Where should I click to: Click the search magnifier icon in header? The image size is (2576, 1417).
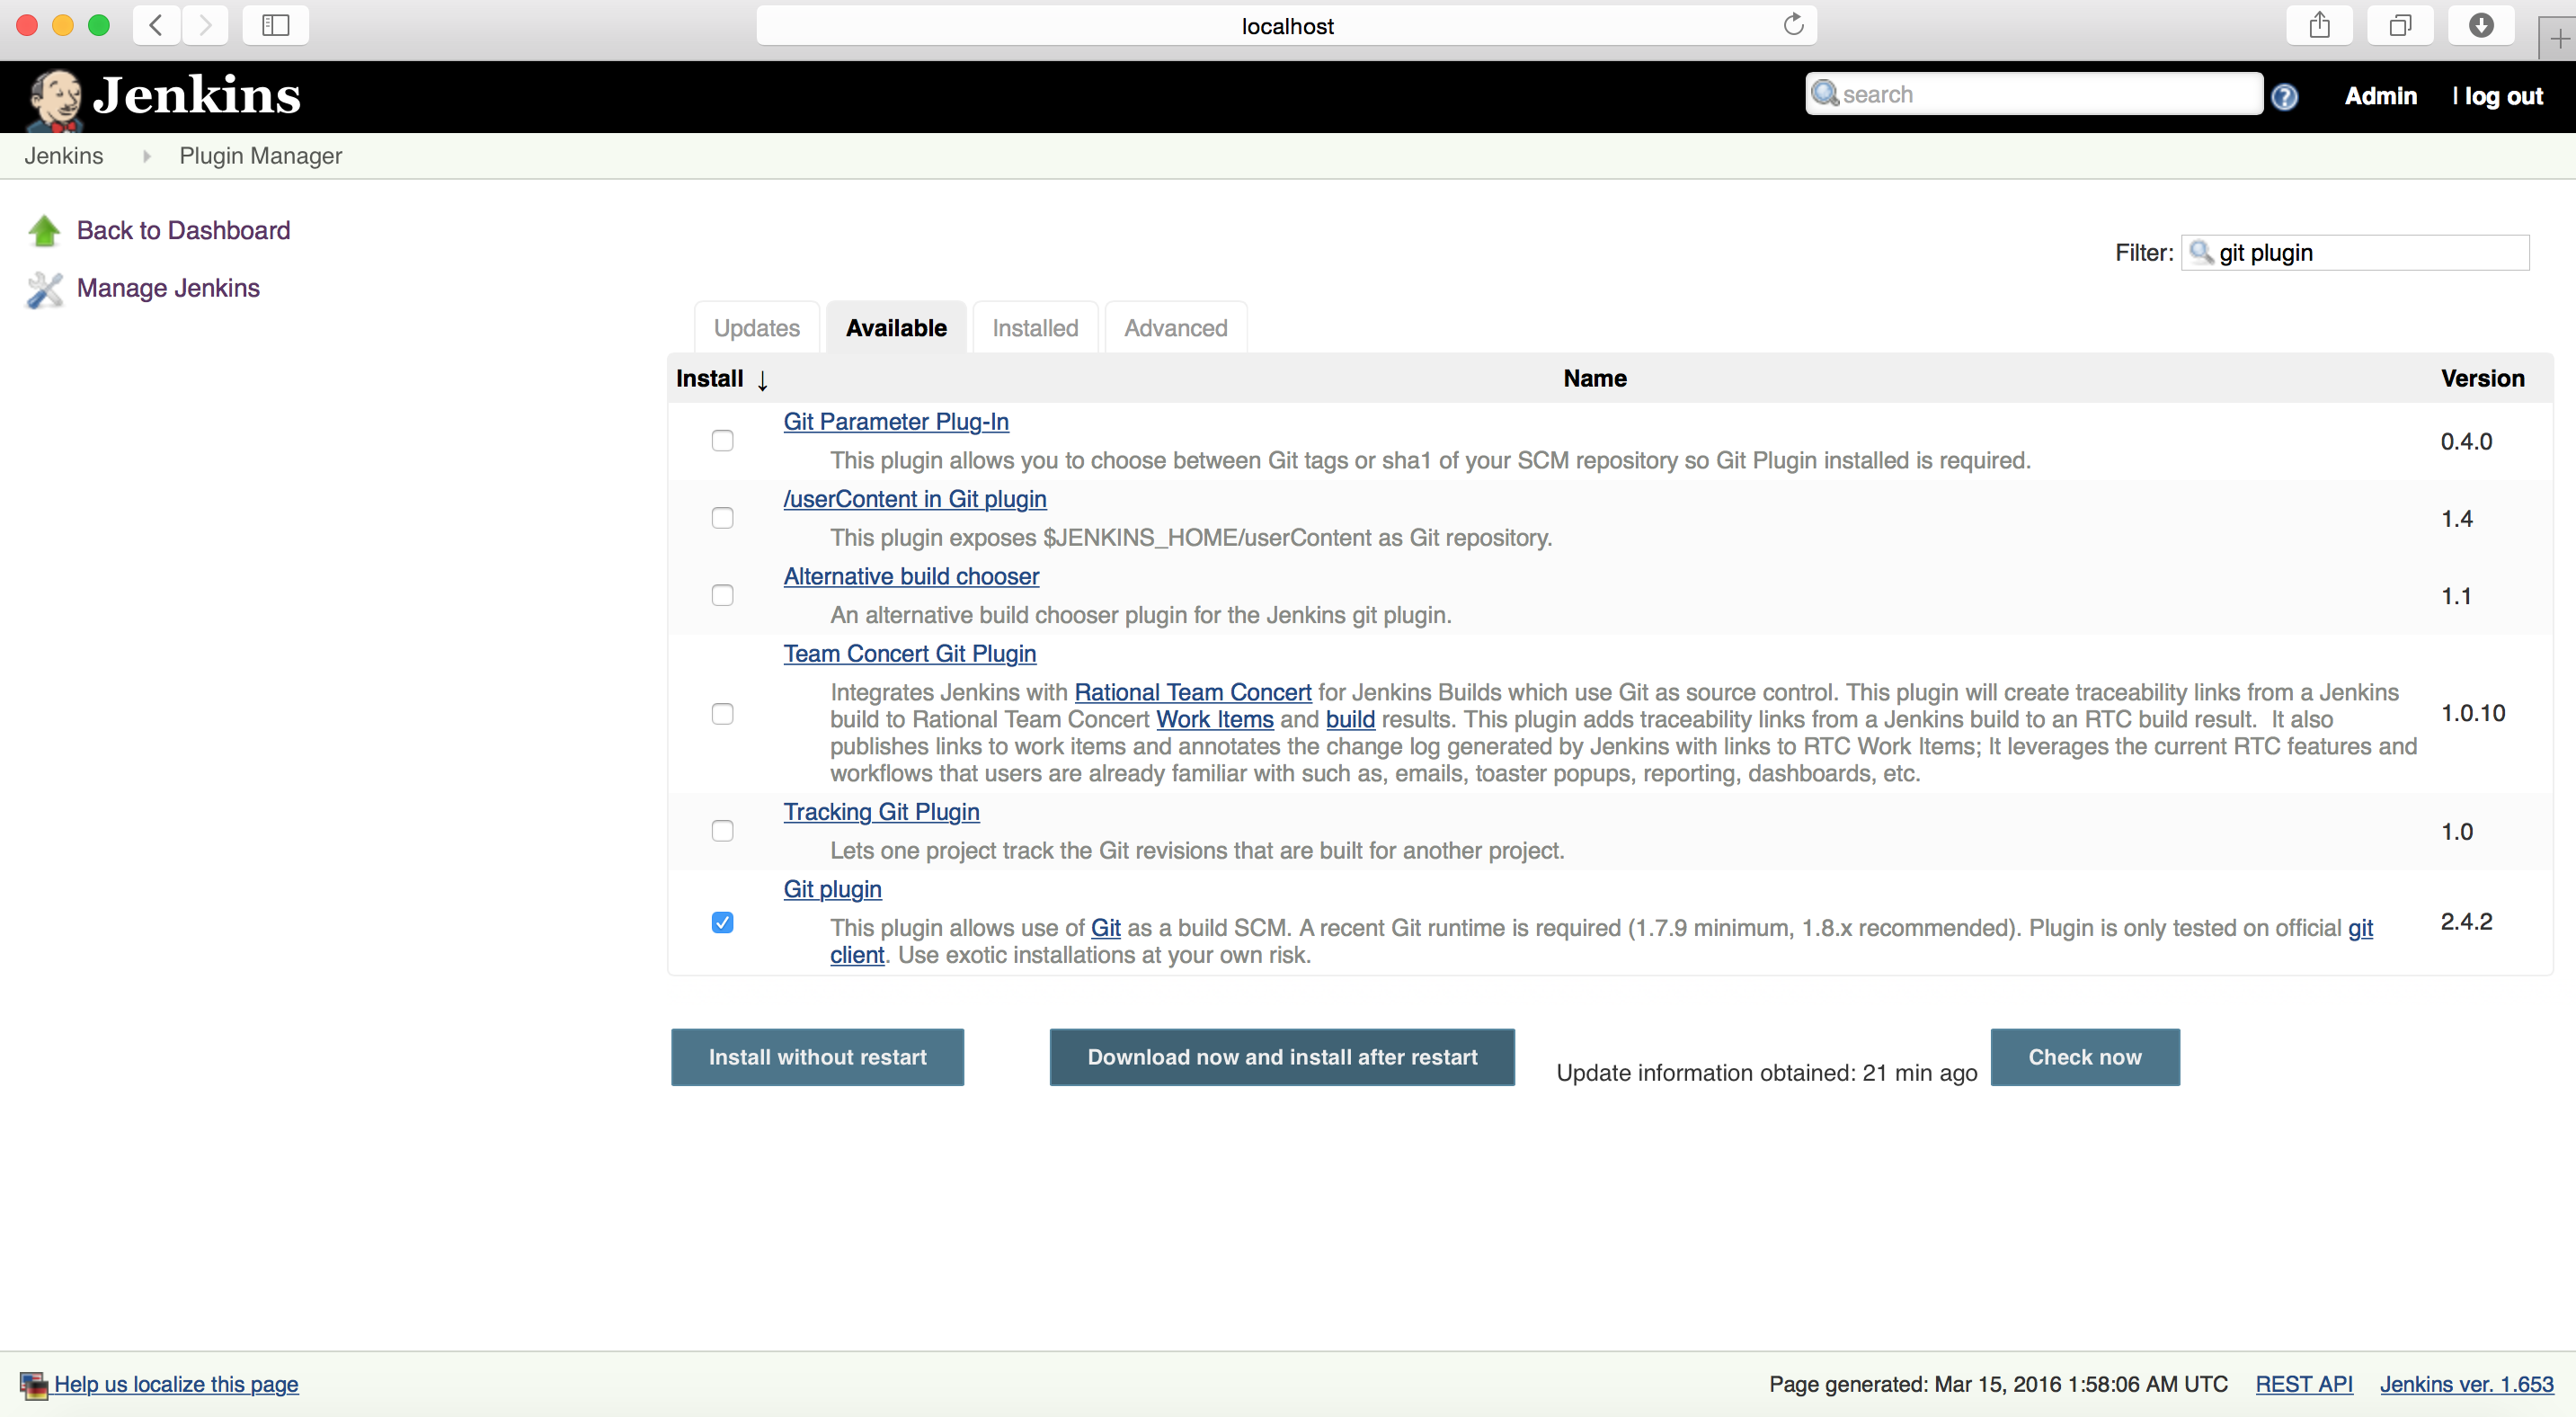[x=1825, y=94]
